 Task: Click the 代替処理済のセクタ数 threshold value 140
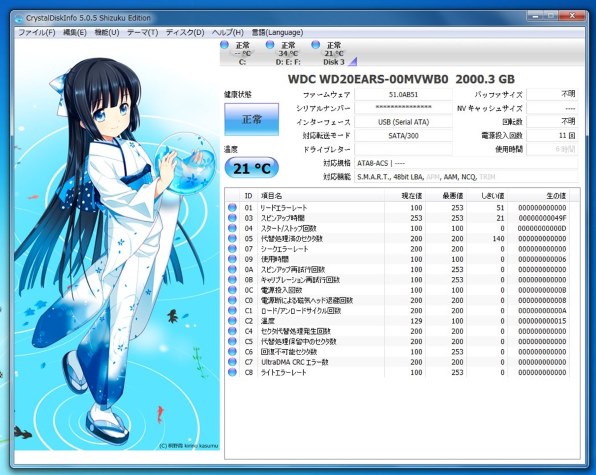498,239
